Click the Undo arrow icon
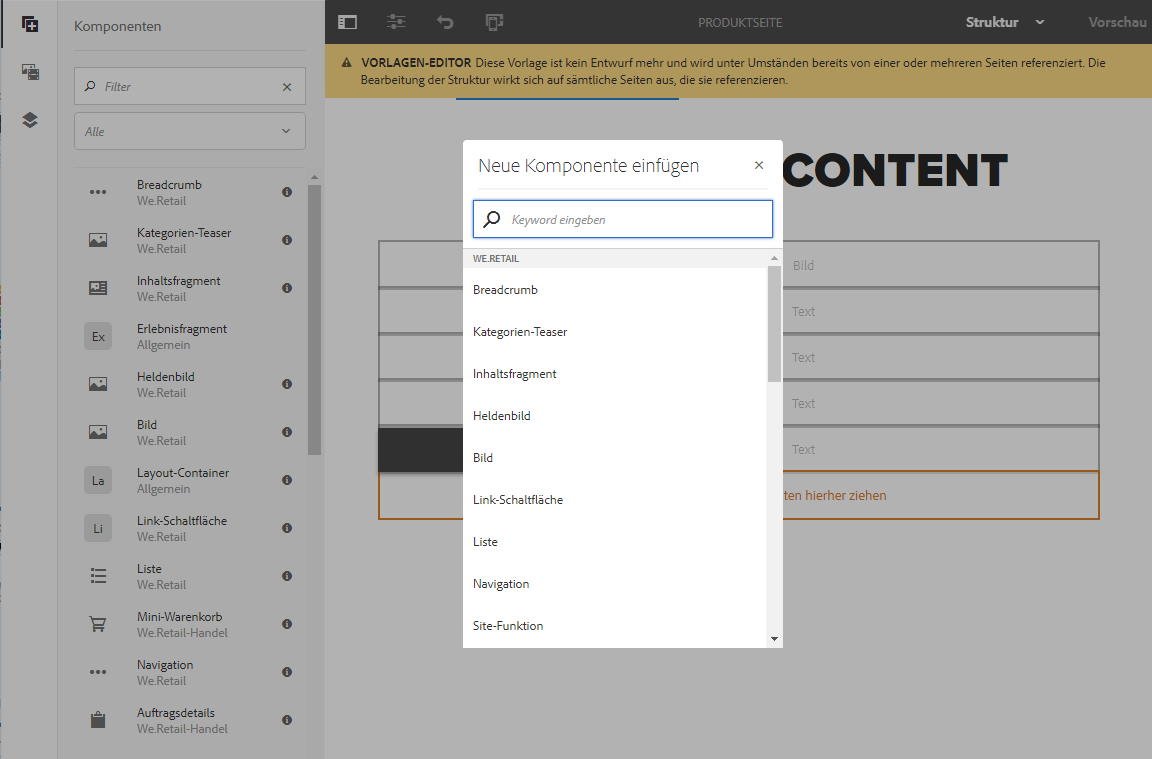 [x=445, y=22]
